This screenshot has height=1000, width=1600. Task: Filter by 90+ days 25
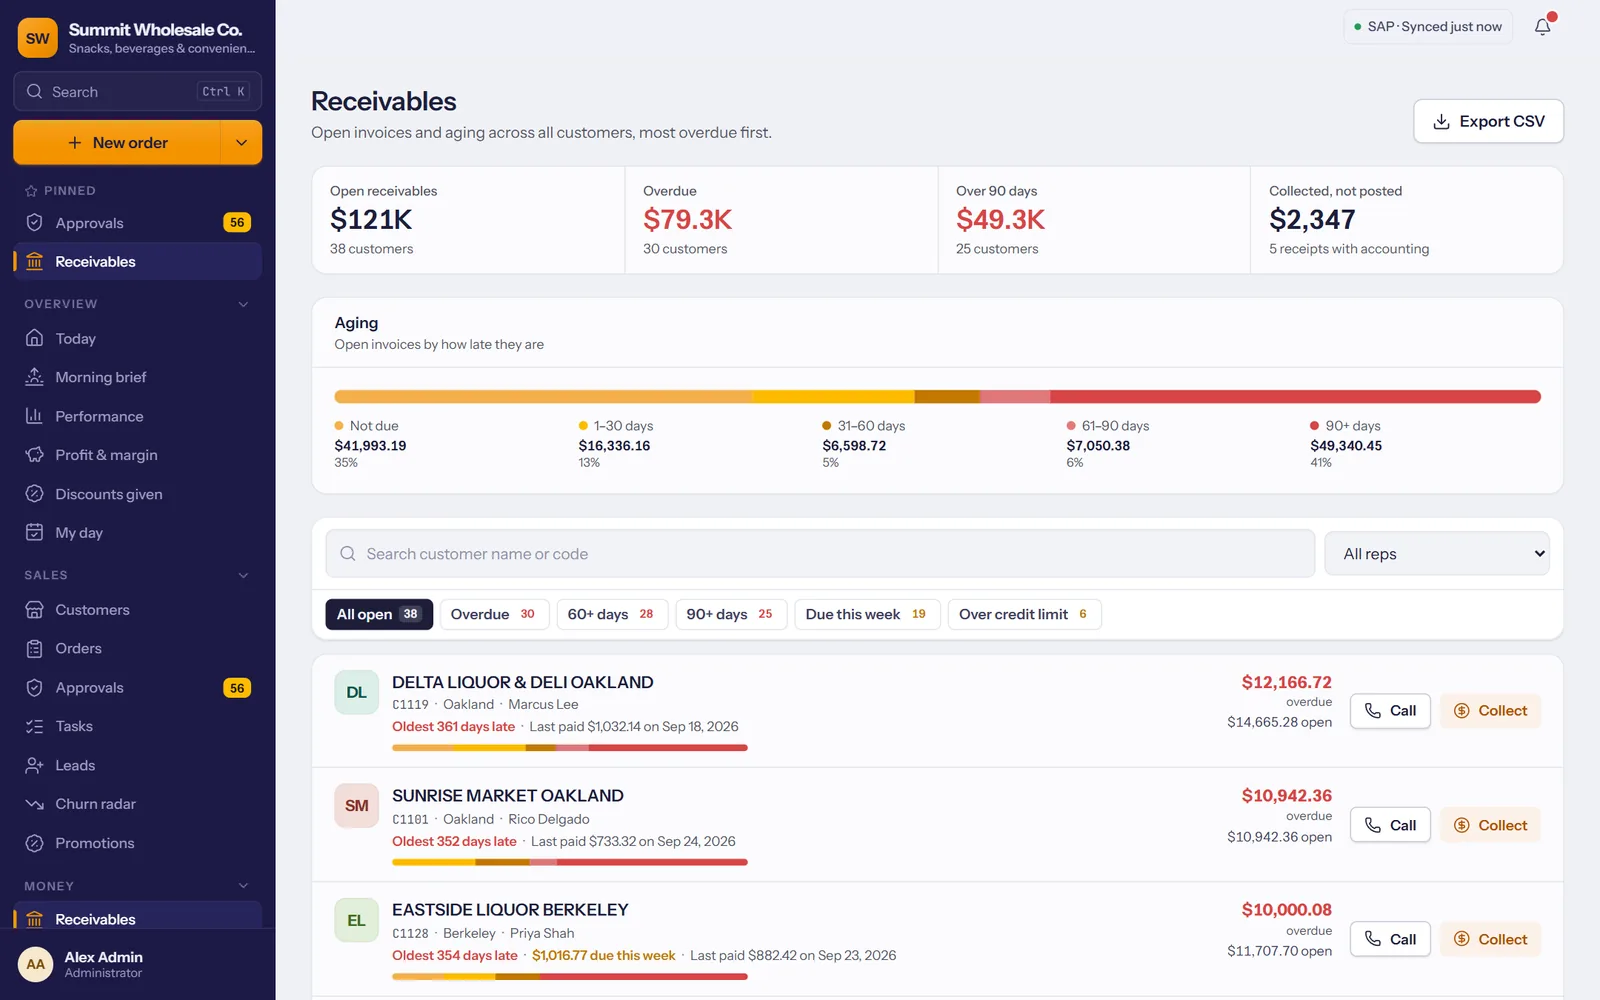click(731, 614)
